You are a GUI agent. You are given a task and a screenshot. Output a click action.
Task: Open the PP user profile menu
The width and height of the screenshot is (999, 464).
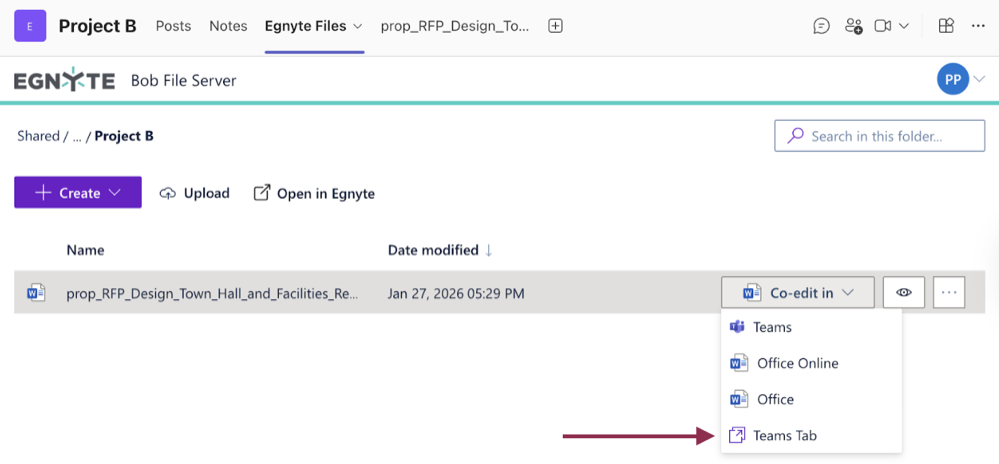click(x=953, y=80)
